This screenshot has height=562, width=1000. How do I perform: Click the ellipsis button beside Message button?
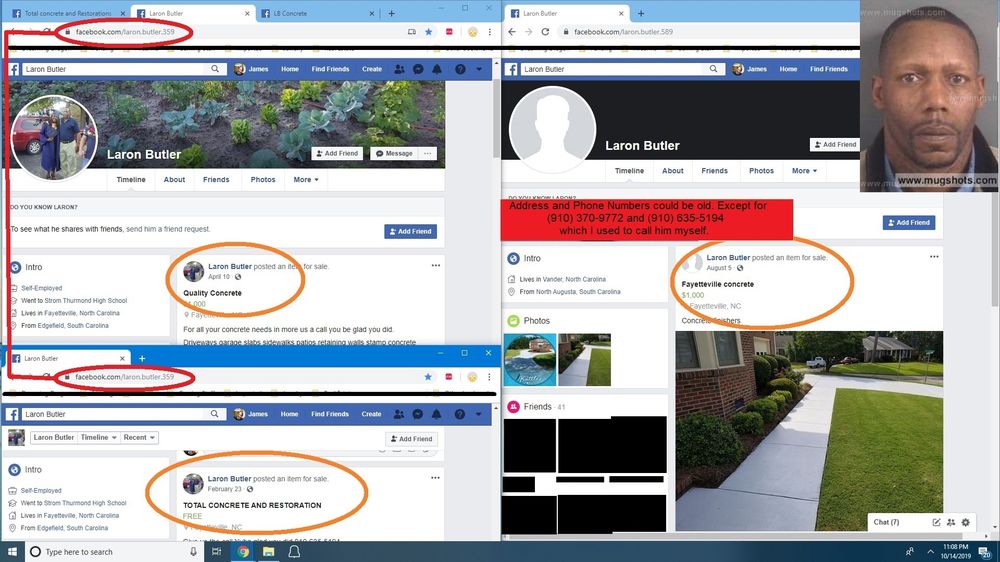[x=429, y=154]
